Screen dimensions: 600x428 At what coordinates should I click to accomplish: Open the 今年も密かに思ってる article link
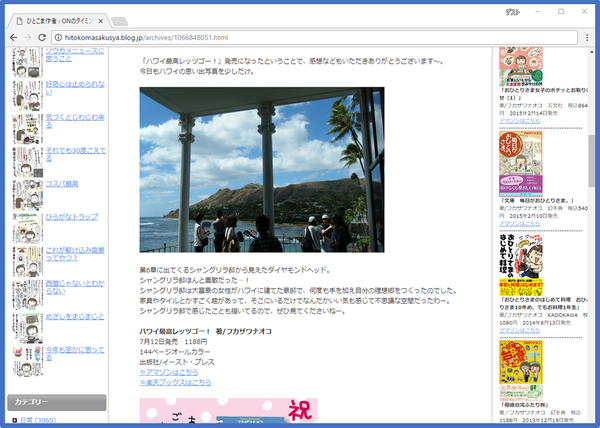pos(75,353)
